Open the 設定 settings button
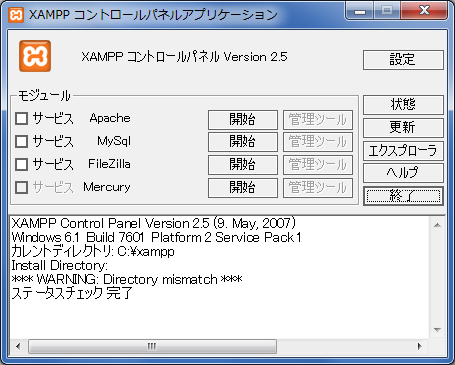 click(403, 60)
